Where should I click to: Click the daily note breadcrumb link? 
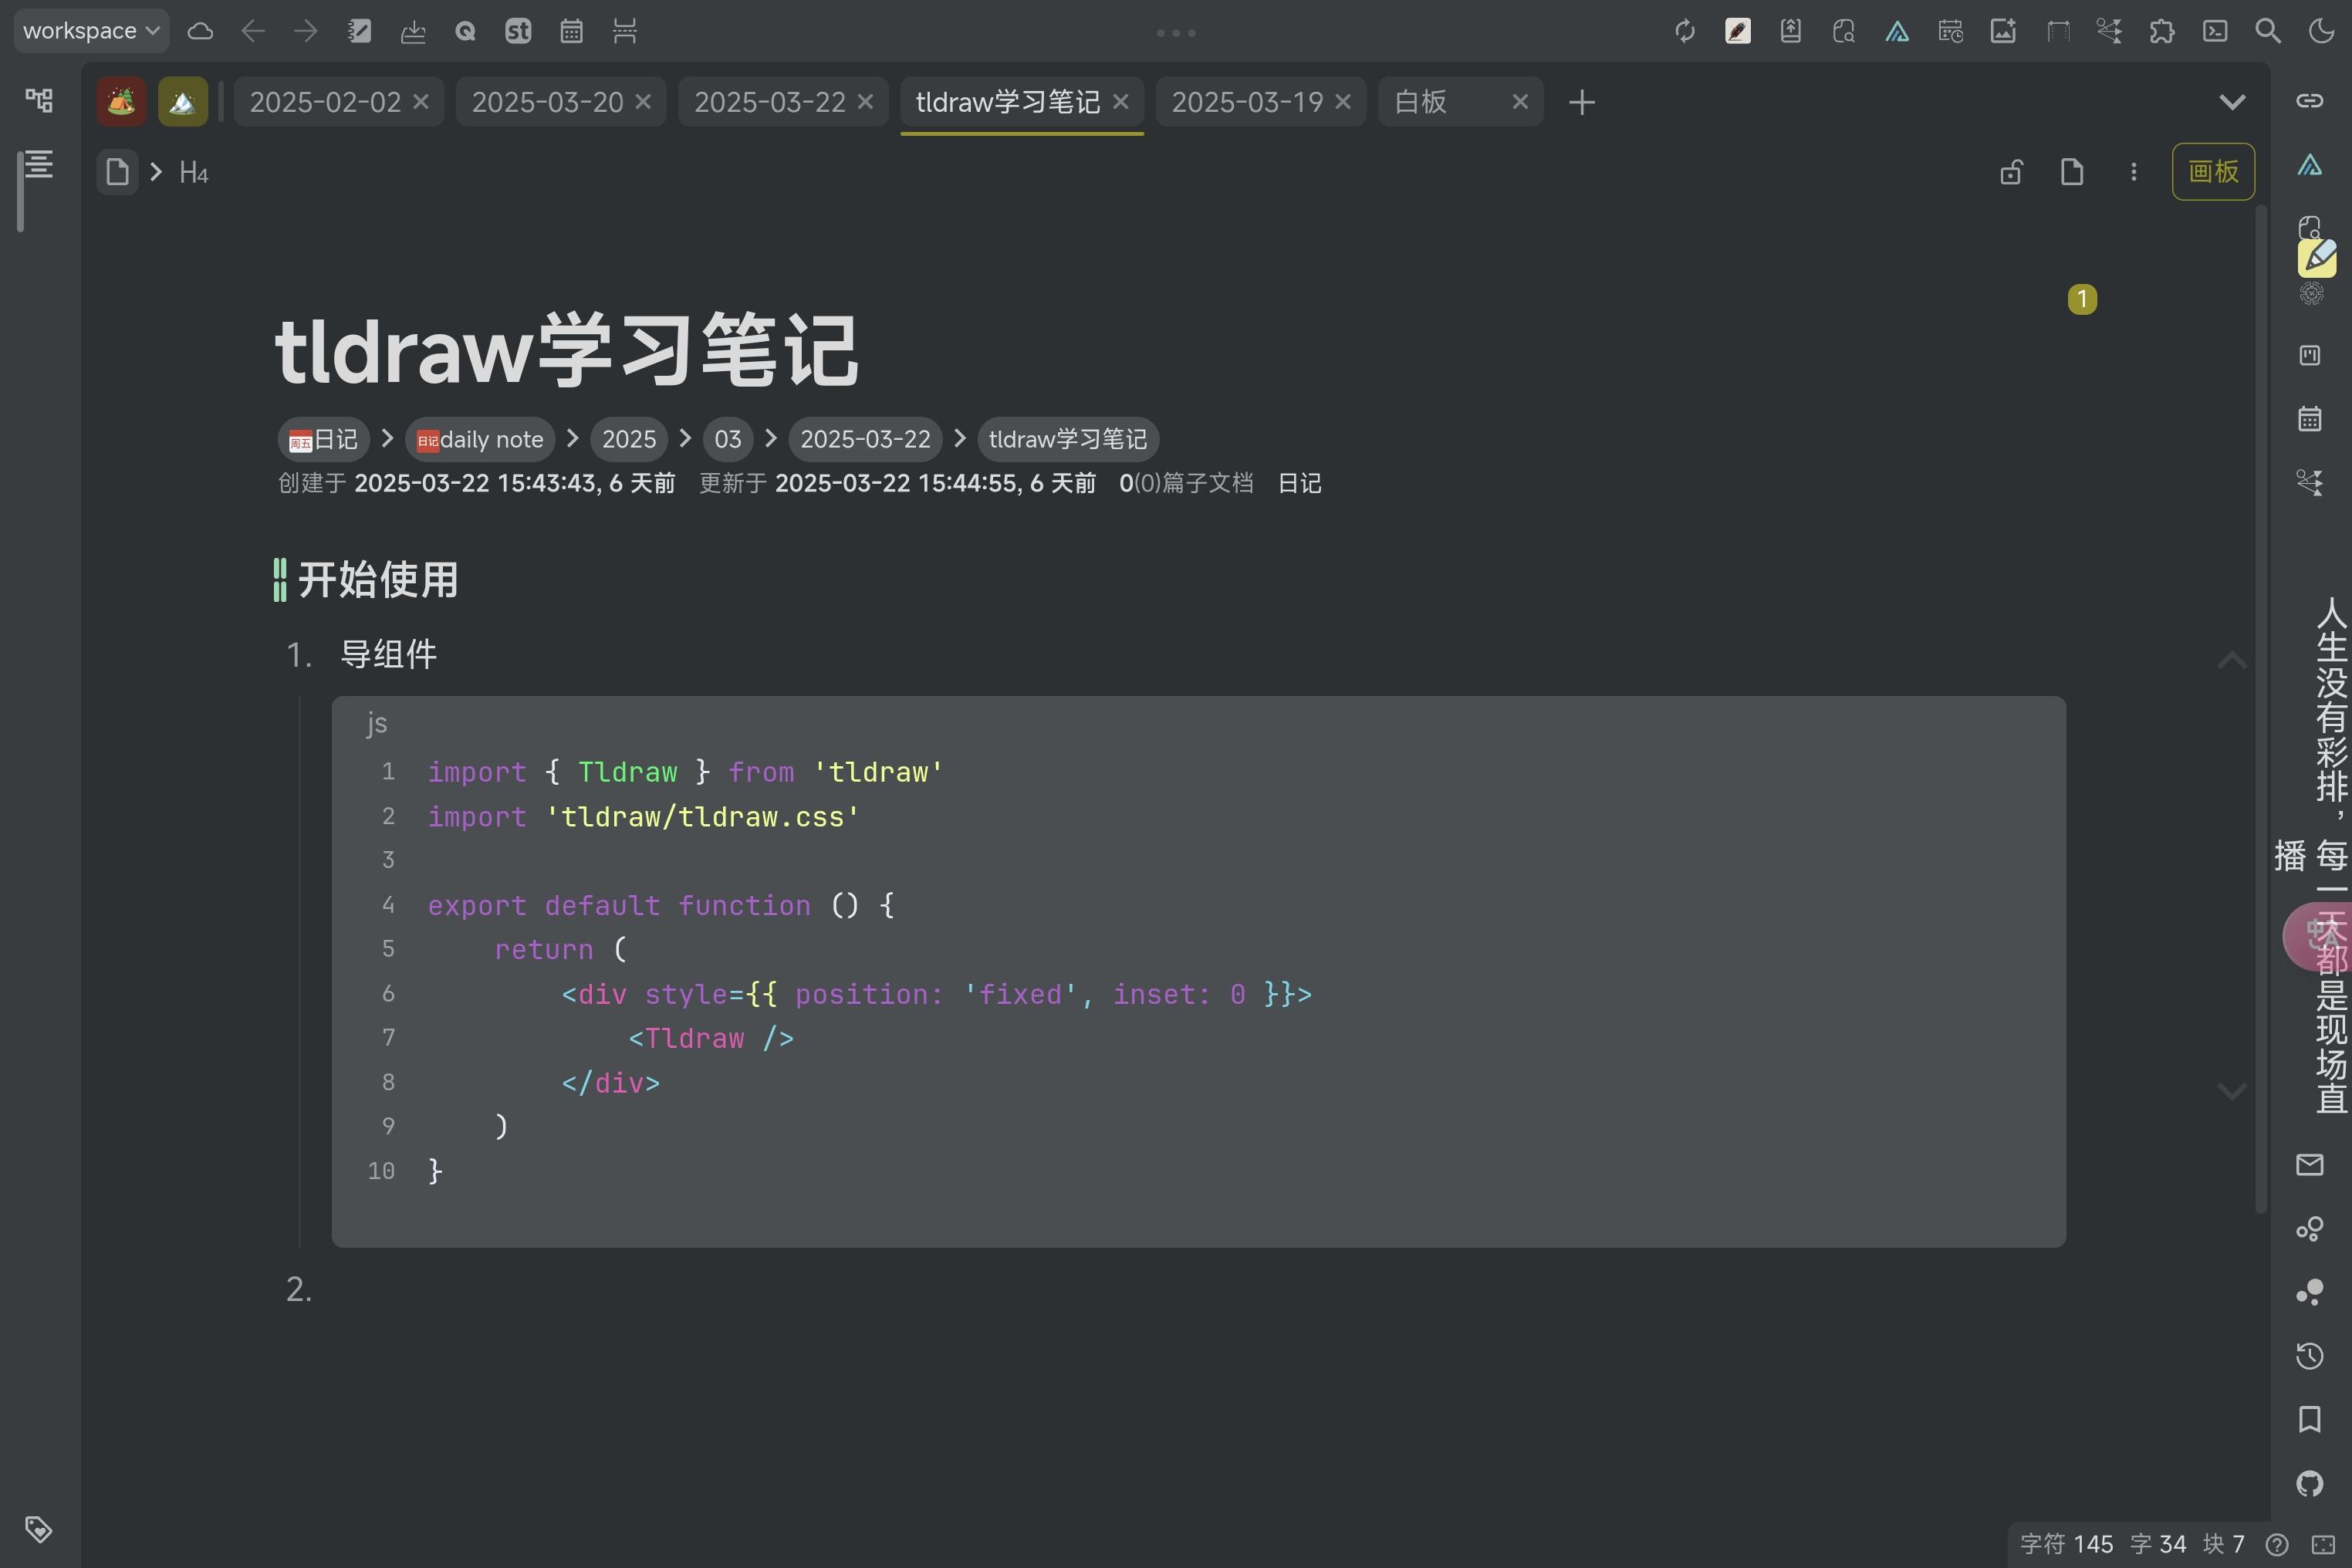(x=480, y=439)
